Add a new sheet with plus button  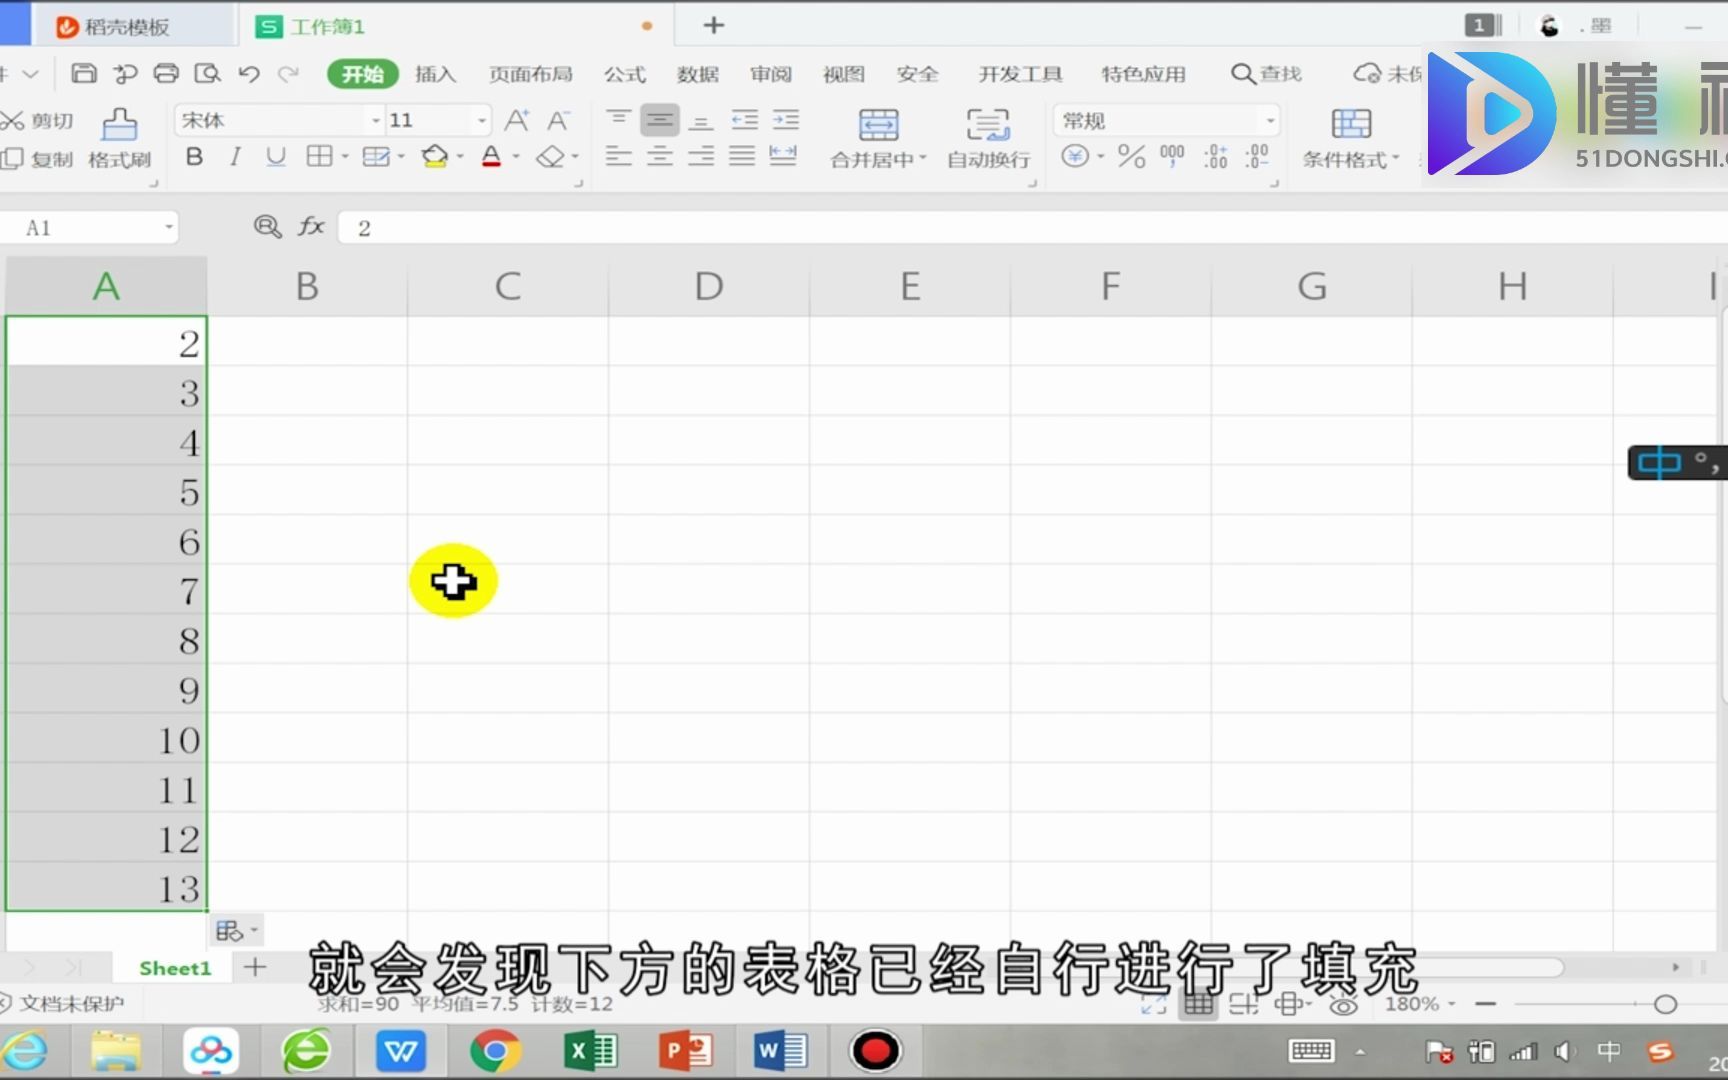(x=255, y=967)
